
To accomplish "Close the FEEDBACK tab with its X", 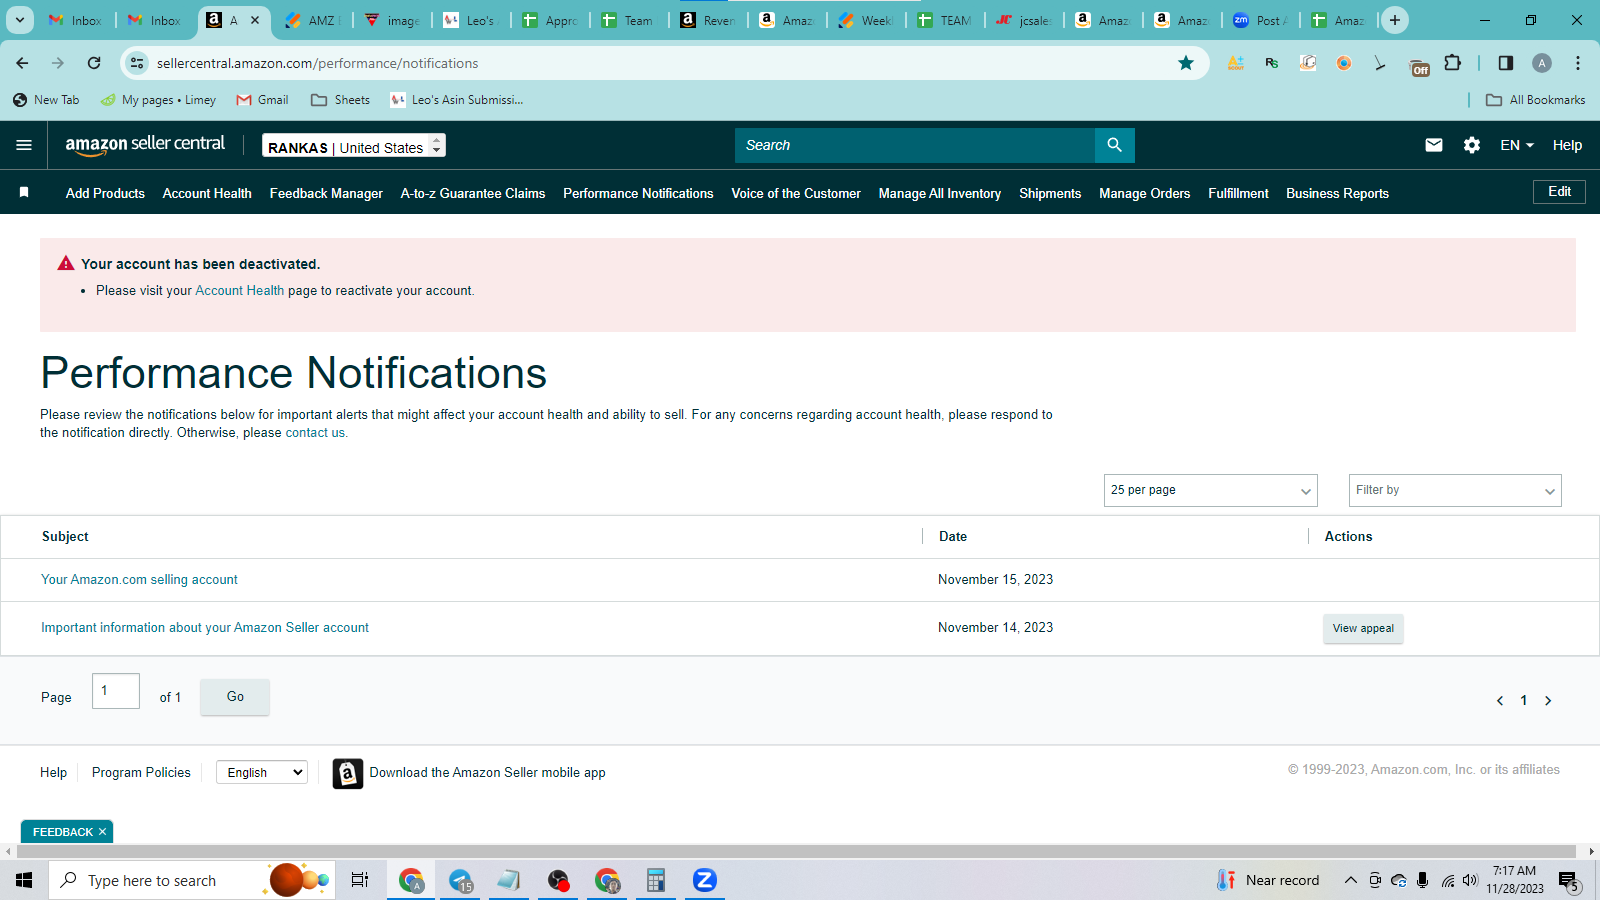I will [102, 832].
